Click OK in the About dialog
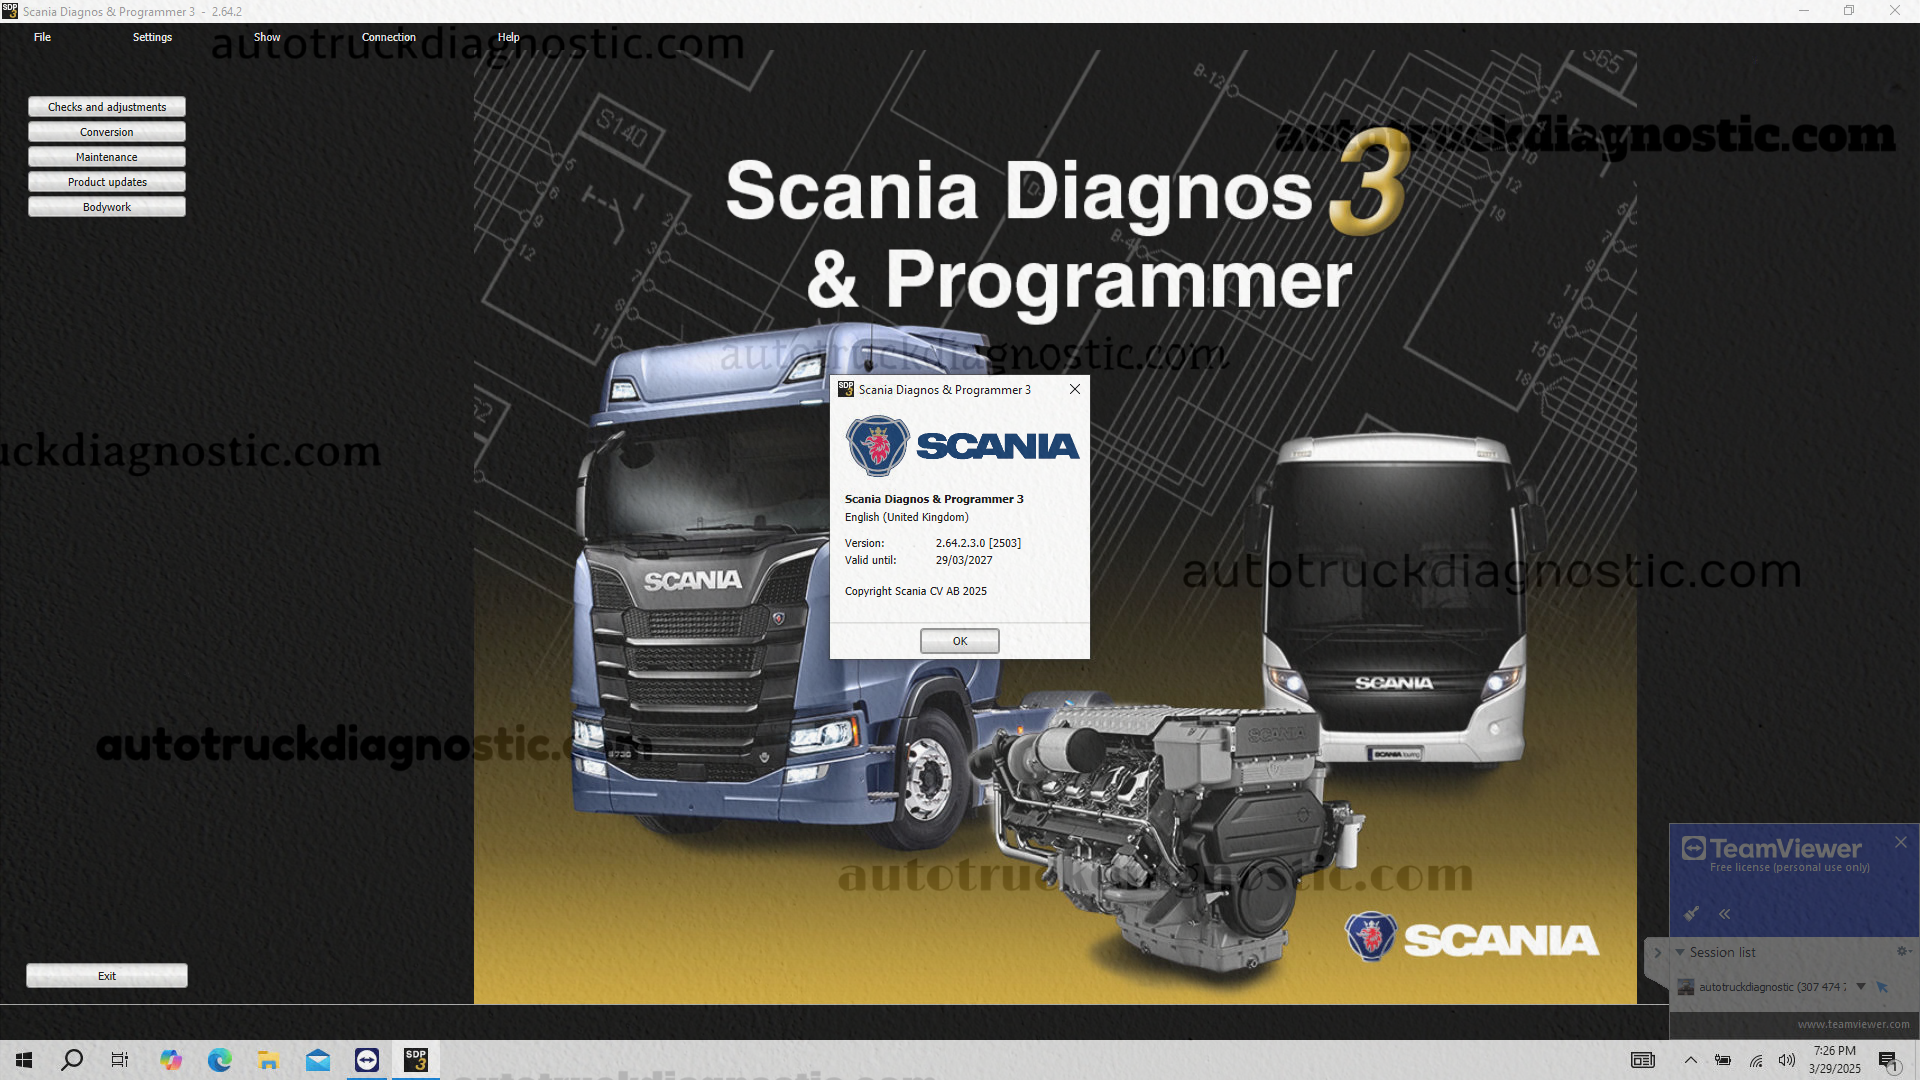 point(959,641)
